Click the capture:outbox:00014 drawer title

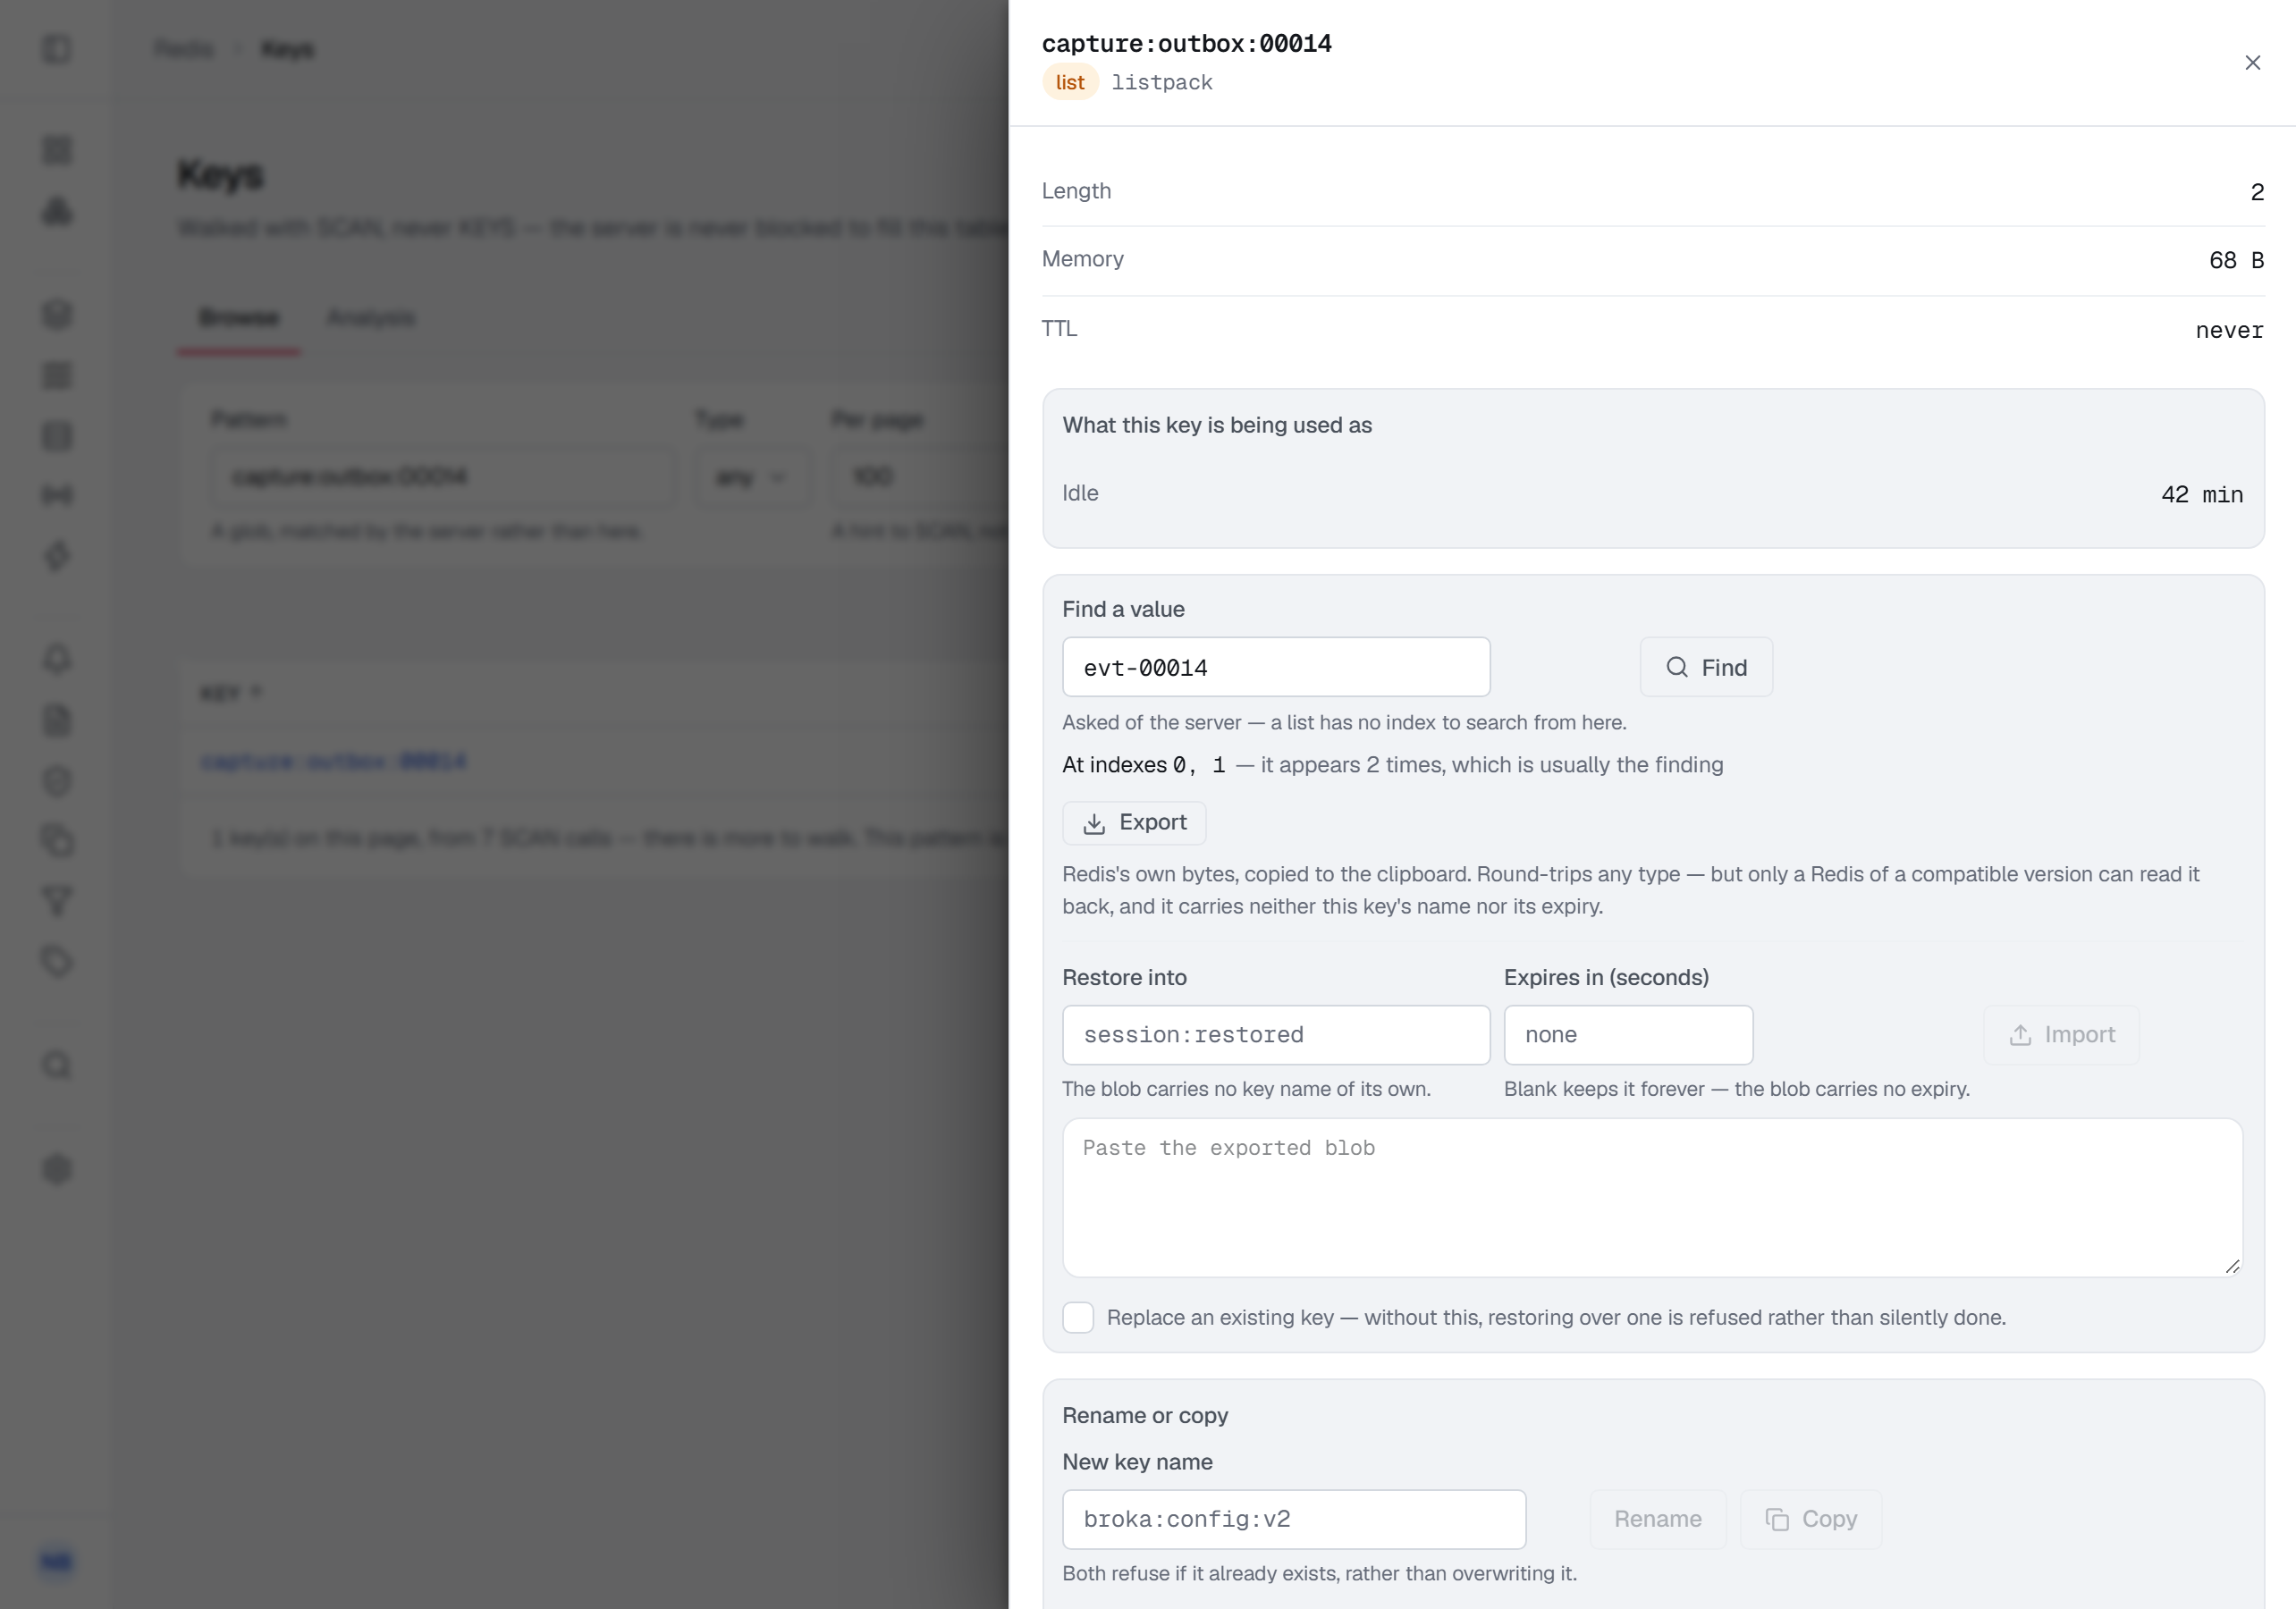(x=1187, y=43)
